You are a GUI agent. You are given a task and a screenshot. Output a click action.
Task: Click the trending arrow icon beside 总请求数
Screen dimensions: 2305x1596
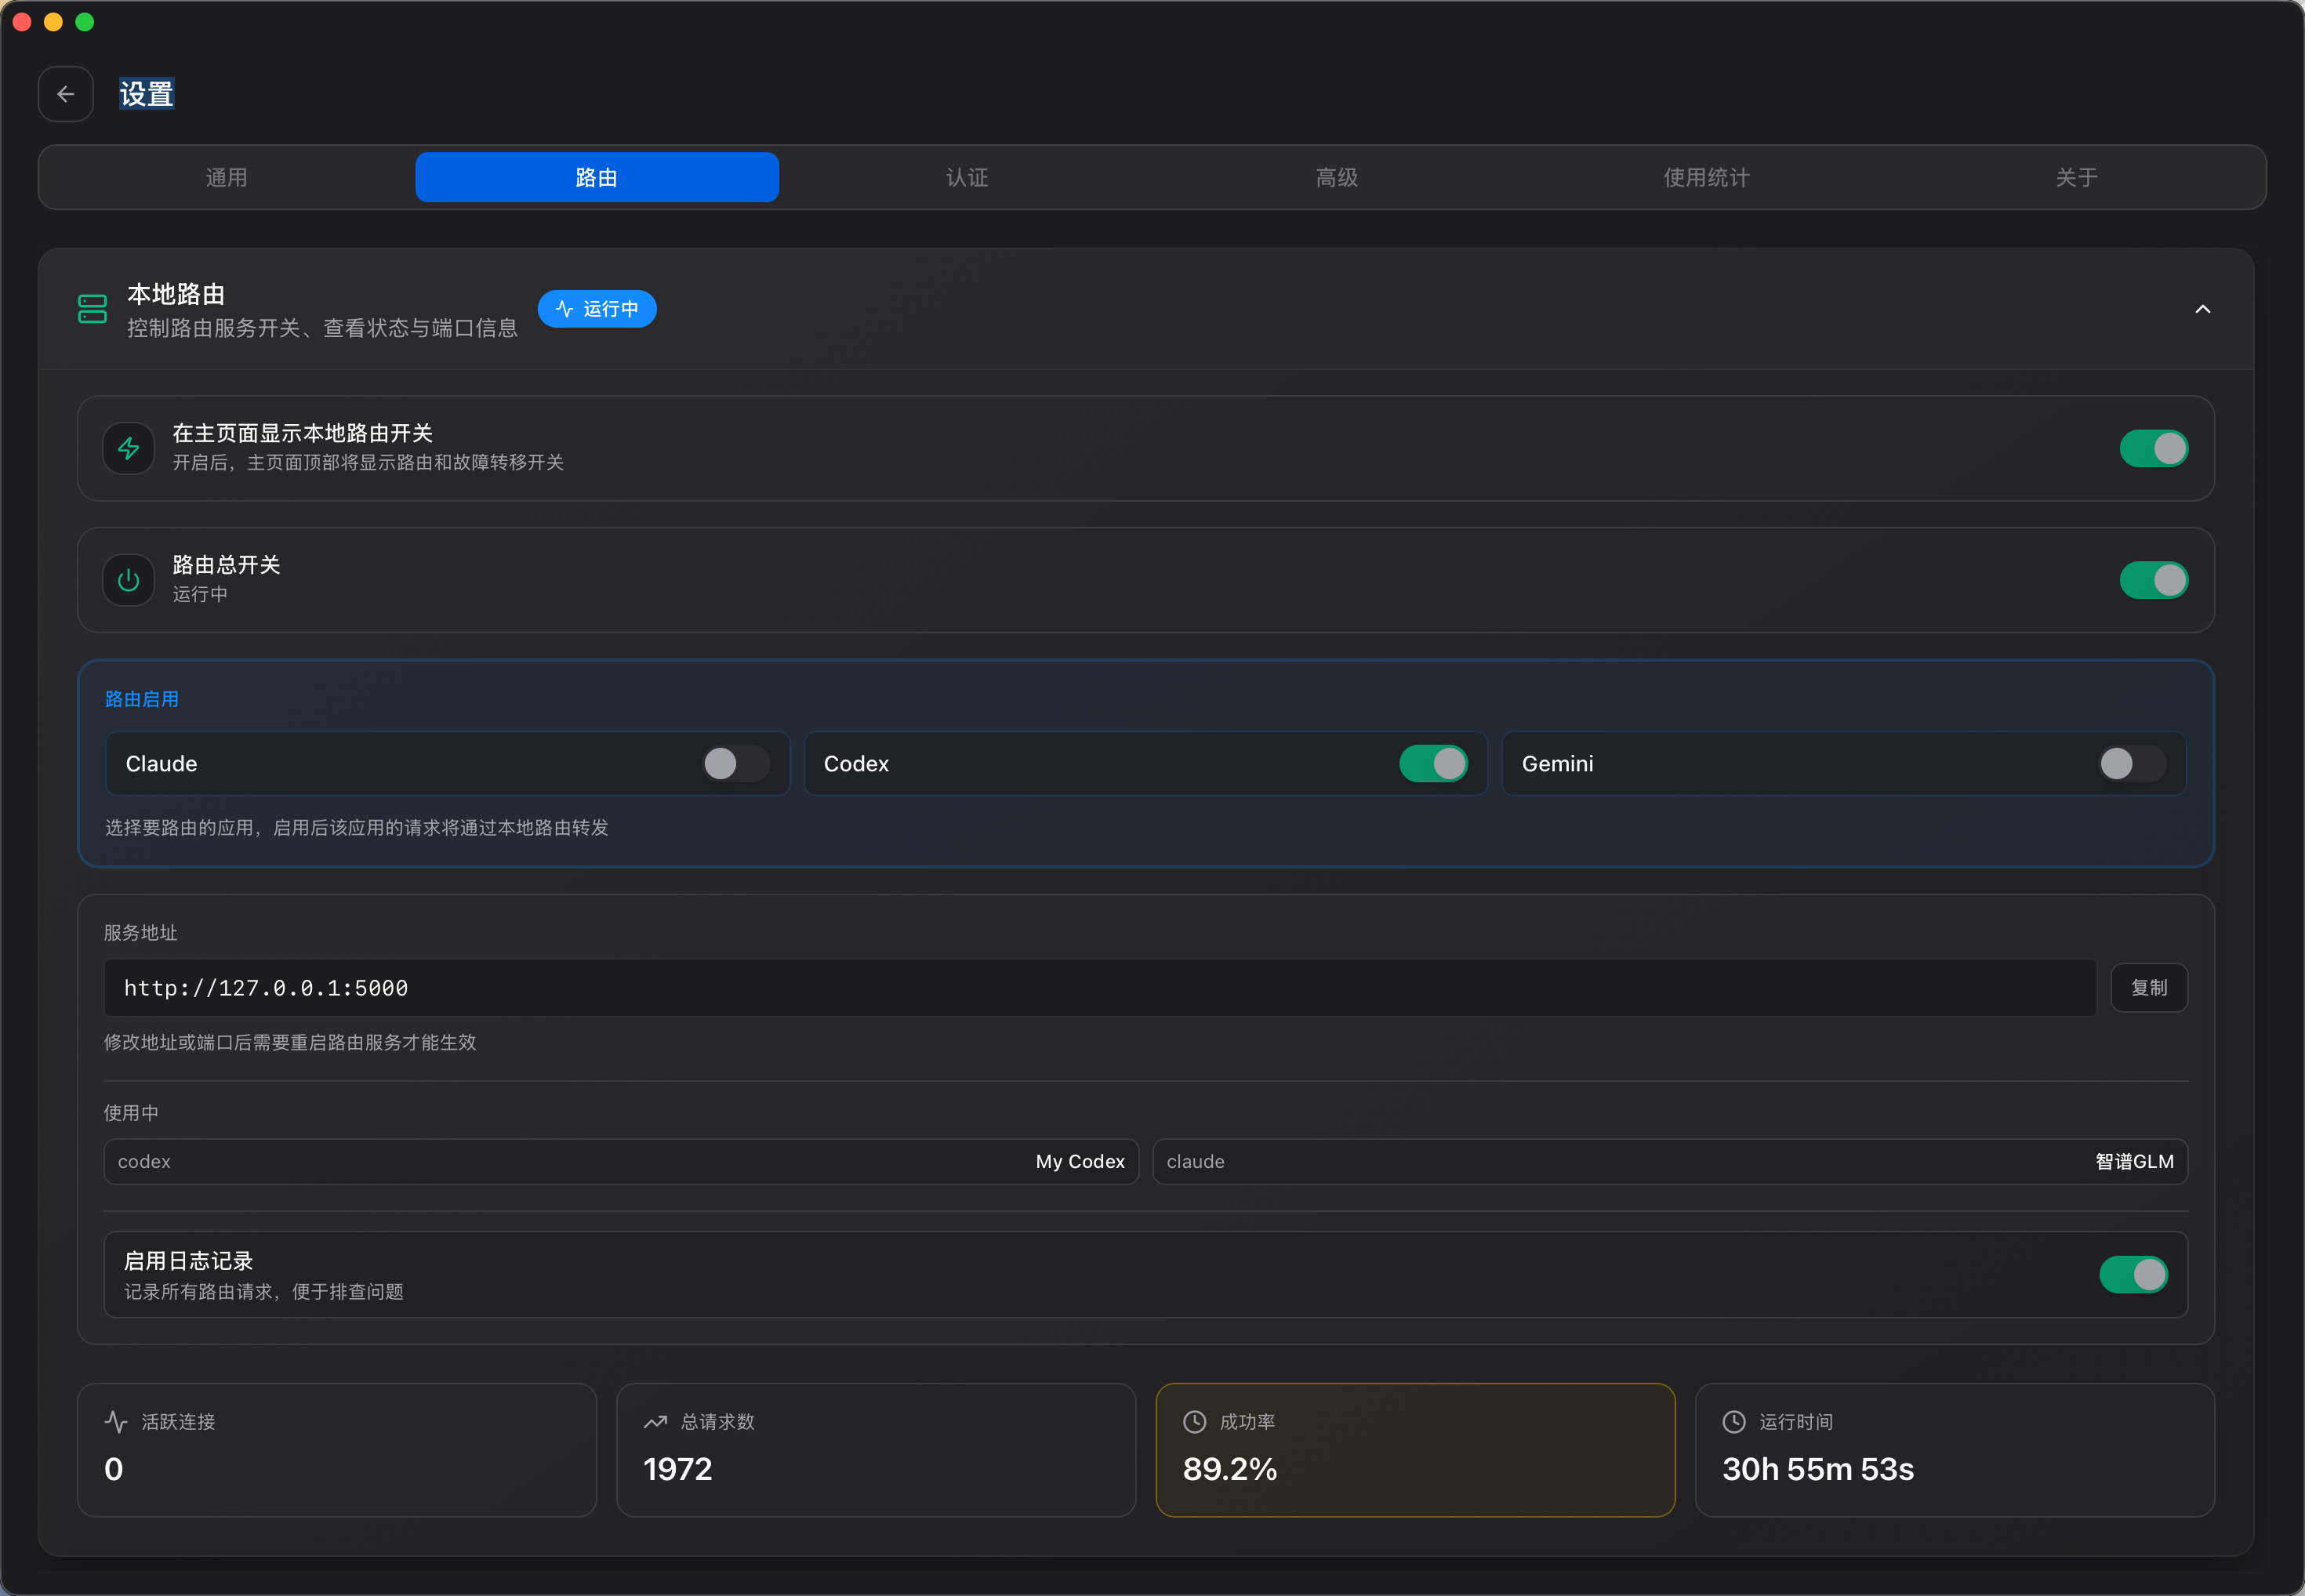[655, 1422]
